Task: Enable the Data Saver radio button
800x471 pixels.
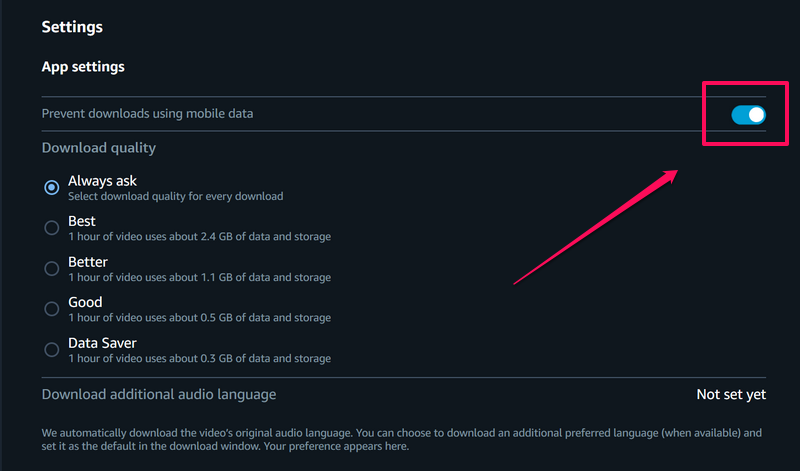Action: click(52, 350)
